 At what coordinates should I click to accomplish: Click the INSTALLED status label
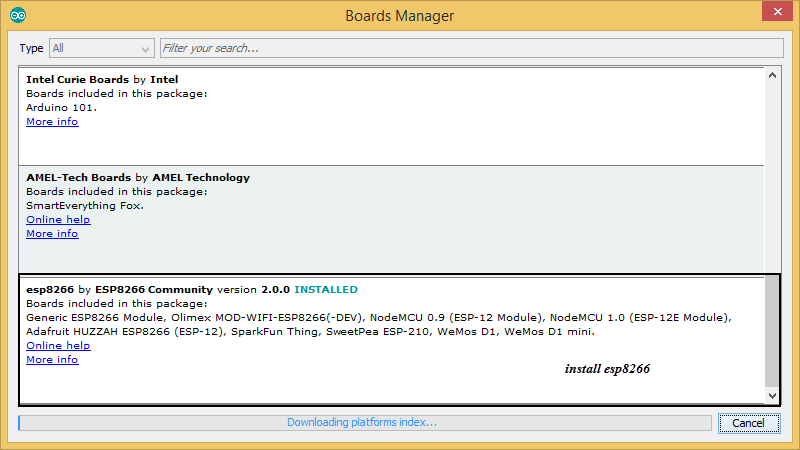click(326, 289)
